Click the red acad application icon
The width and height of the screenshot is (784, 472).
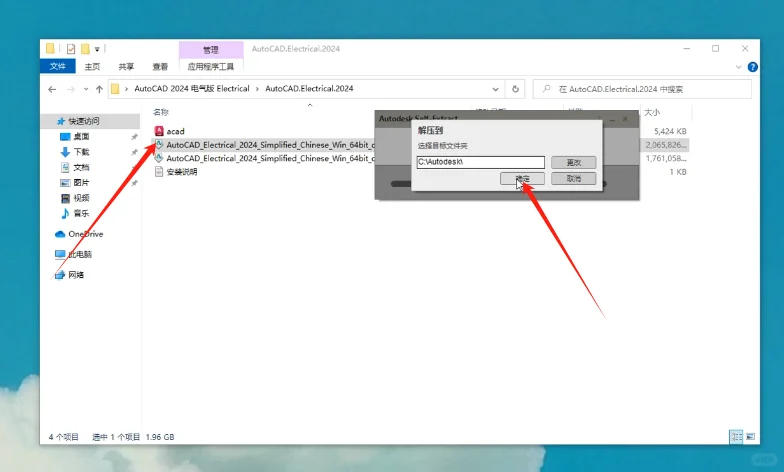pyautogui.click(x=159, y=131)
